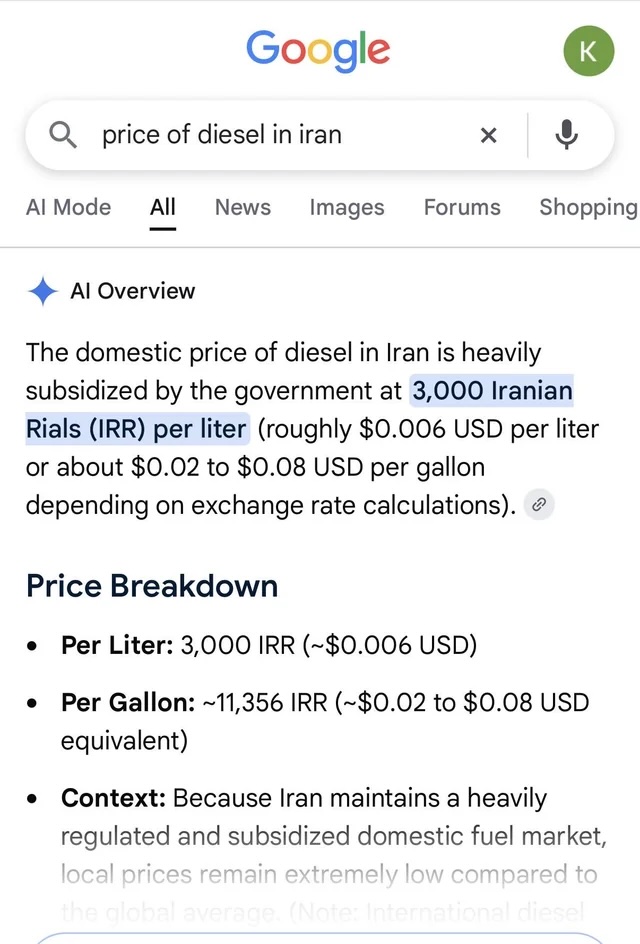Open the K account avatar

tap(588, 51)
